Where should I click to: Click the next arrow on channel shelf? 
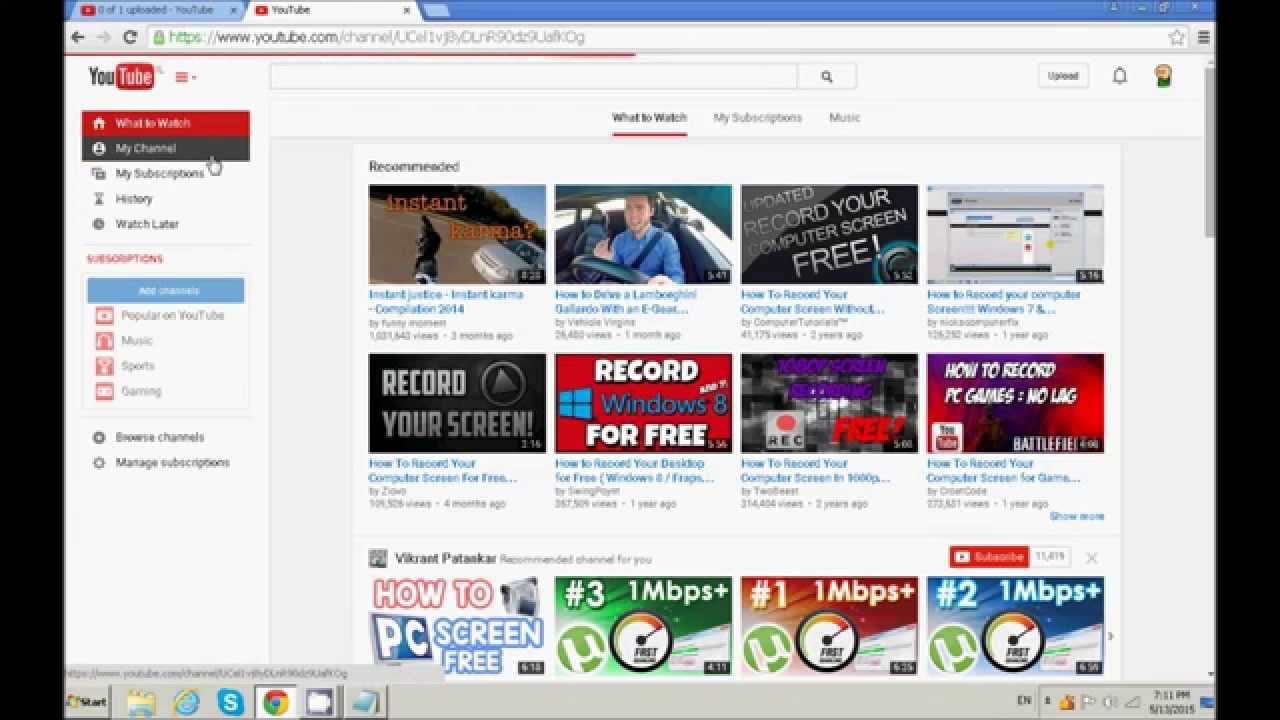(1110, 636)
